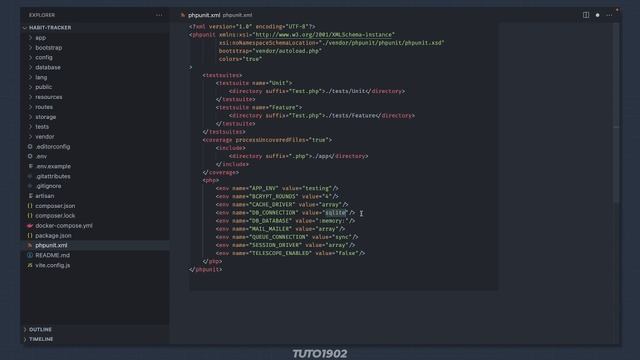Open editor more actions ellipsis
This screenshot has height=360, width=640.
tap(609, 15)
